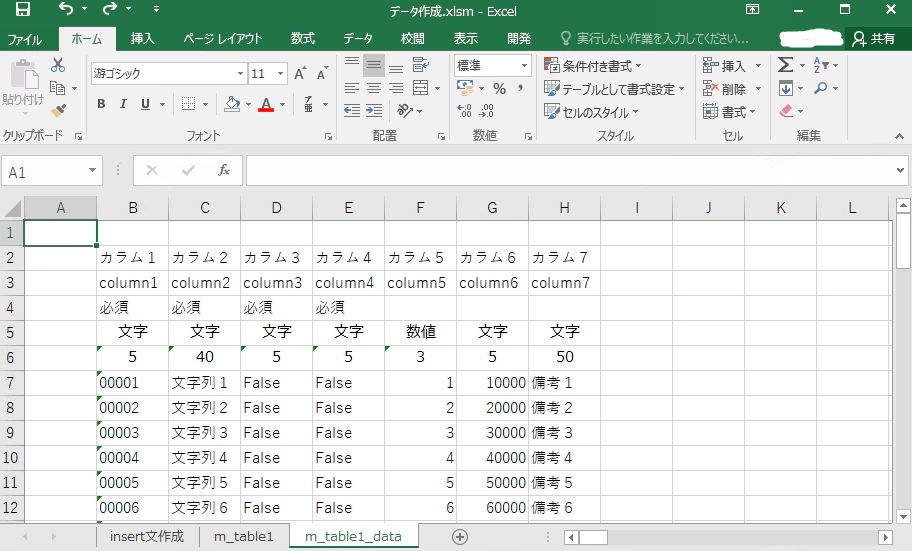Open insert function fx dialog

223,170
